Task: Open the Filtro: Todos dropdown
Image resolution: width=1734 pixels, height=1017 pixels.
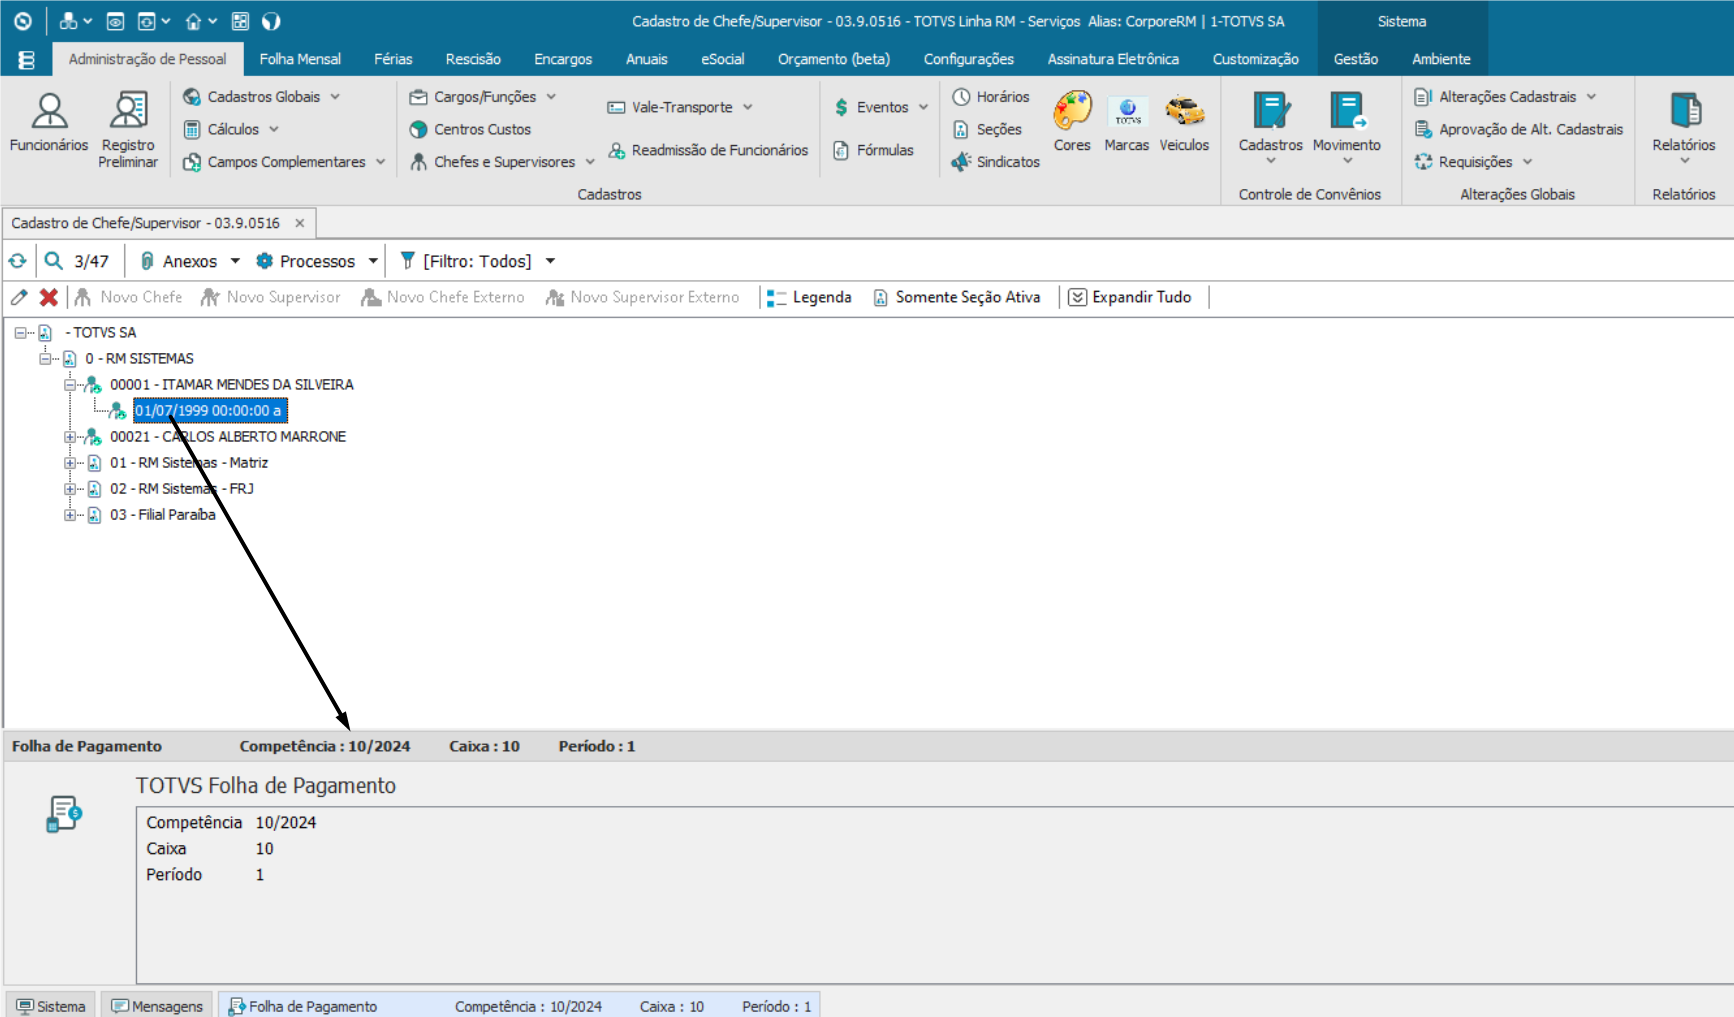Action: pos(477,261)
